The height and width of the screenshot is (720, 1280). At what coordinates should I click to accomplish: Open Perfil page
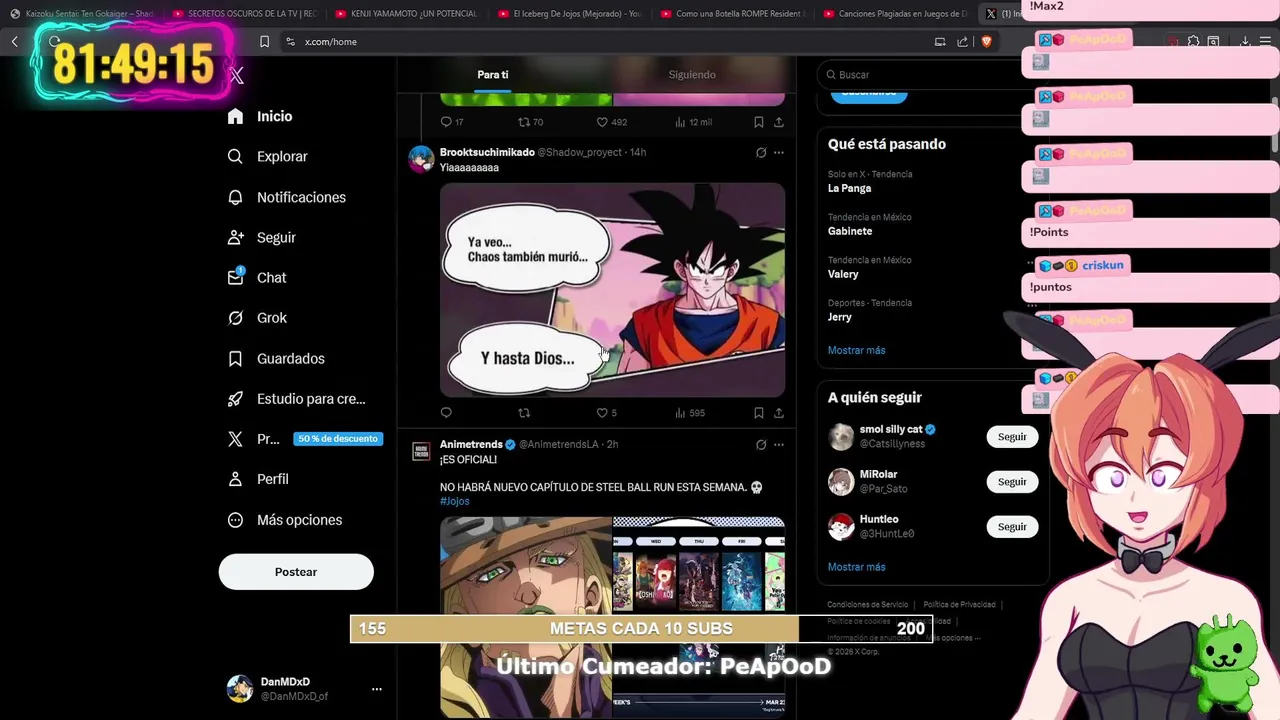(258, 479)
